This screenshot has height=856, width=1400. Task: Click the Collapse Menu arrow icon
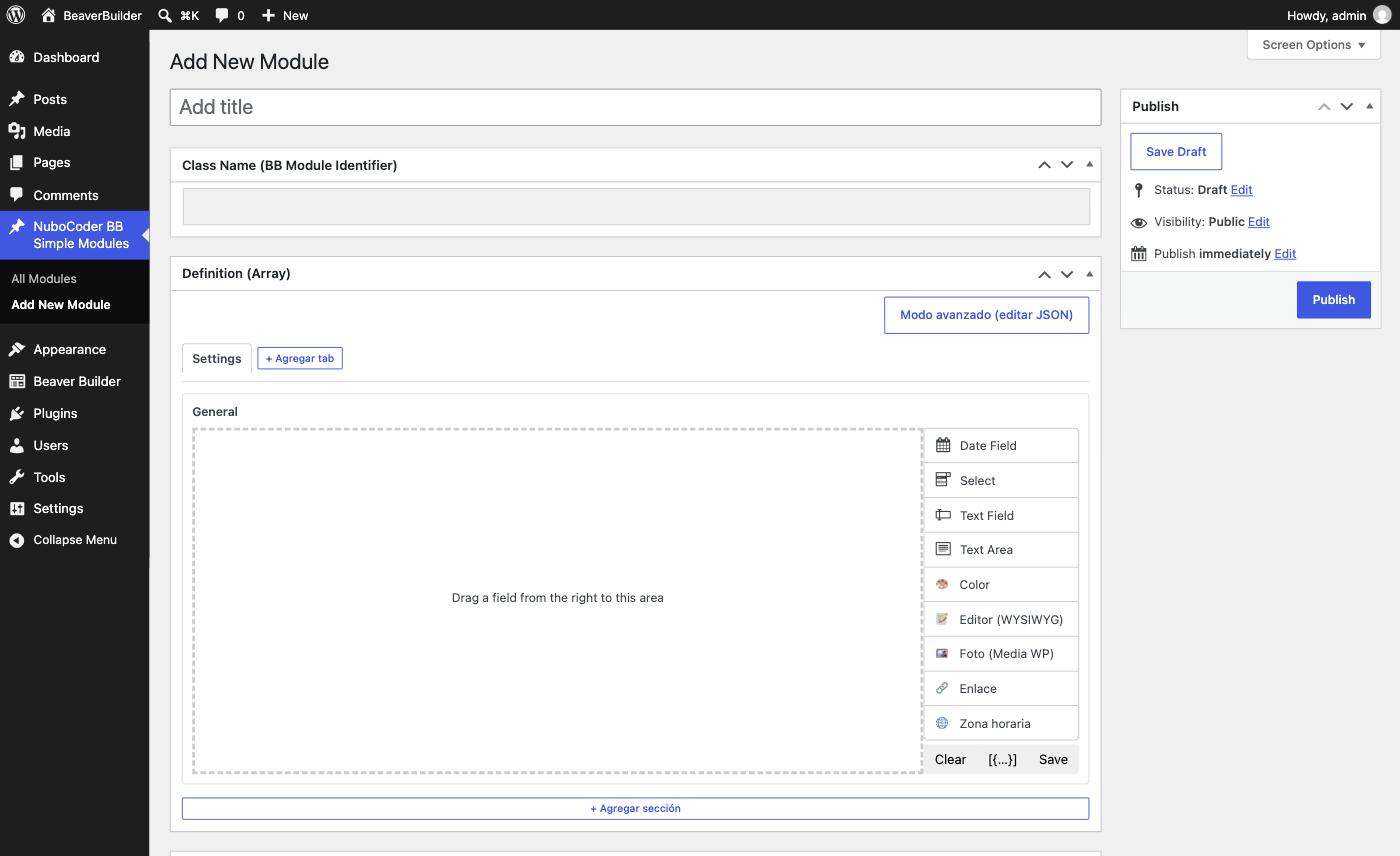click(x=17, y=540)
